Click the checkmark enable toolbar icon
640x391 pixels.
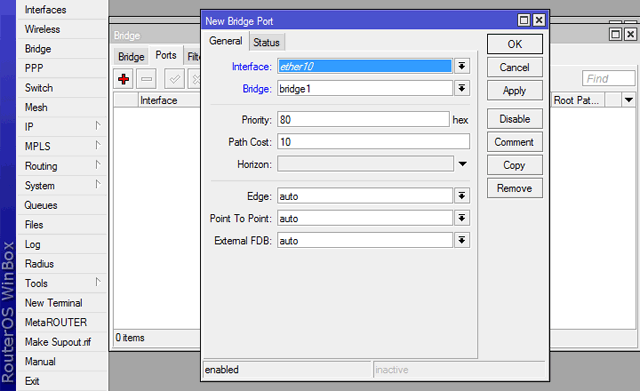click(174, 79)
